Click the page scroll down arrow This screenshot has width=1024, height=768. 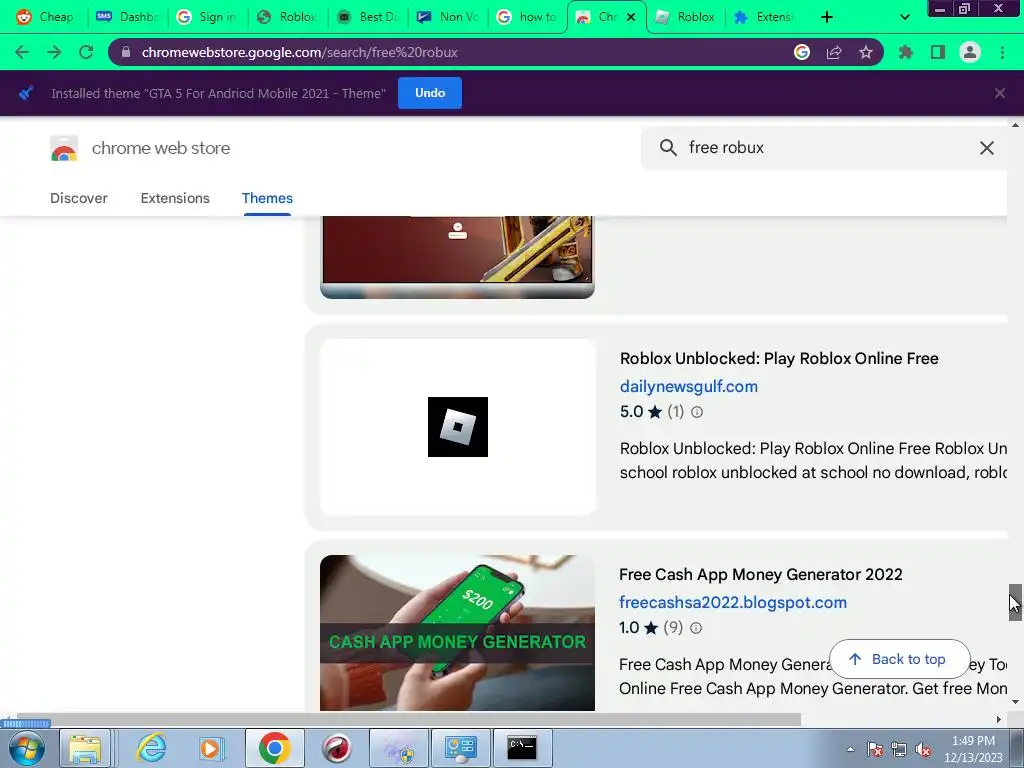pyautogui.click(x=1016, y=702)
